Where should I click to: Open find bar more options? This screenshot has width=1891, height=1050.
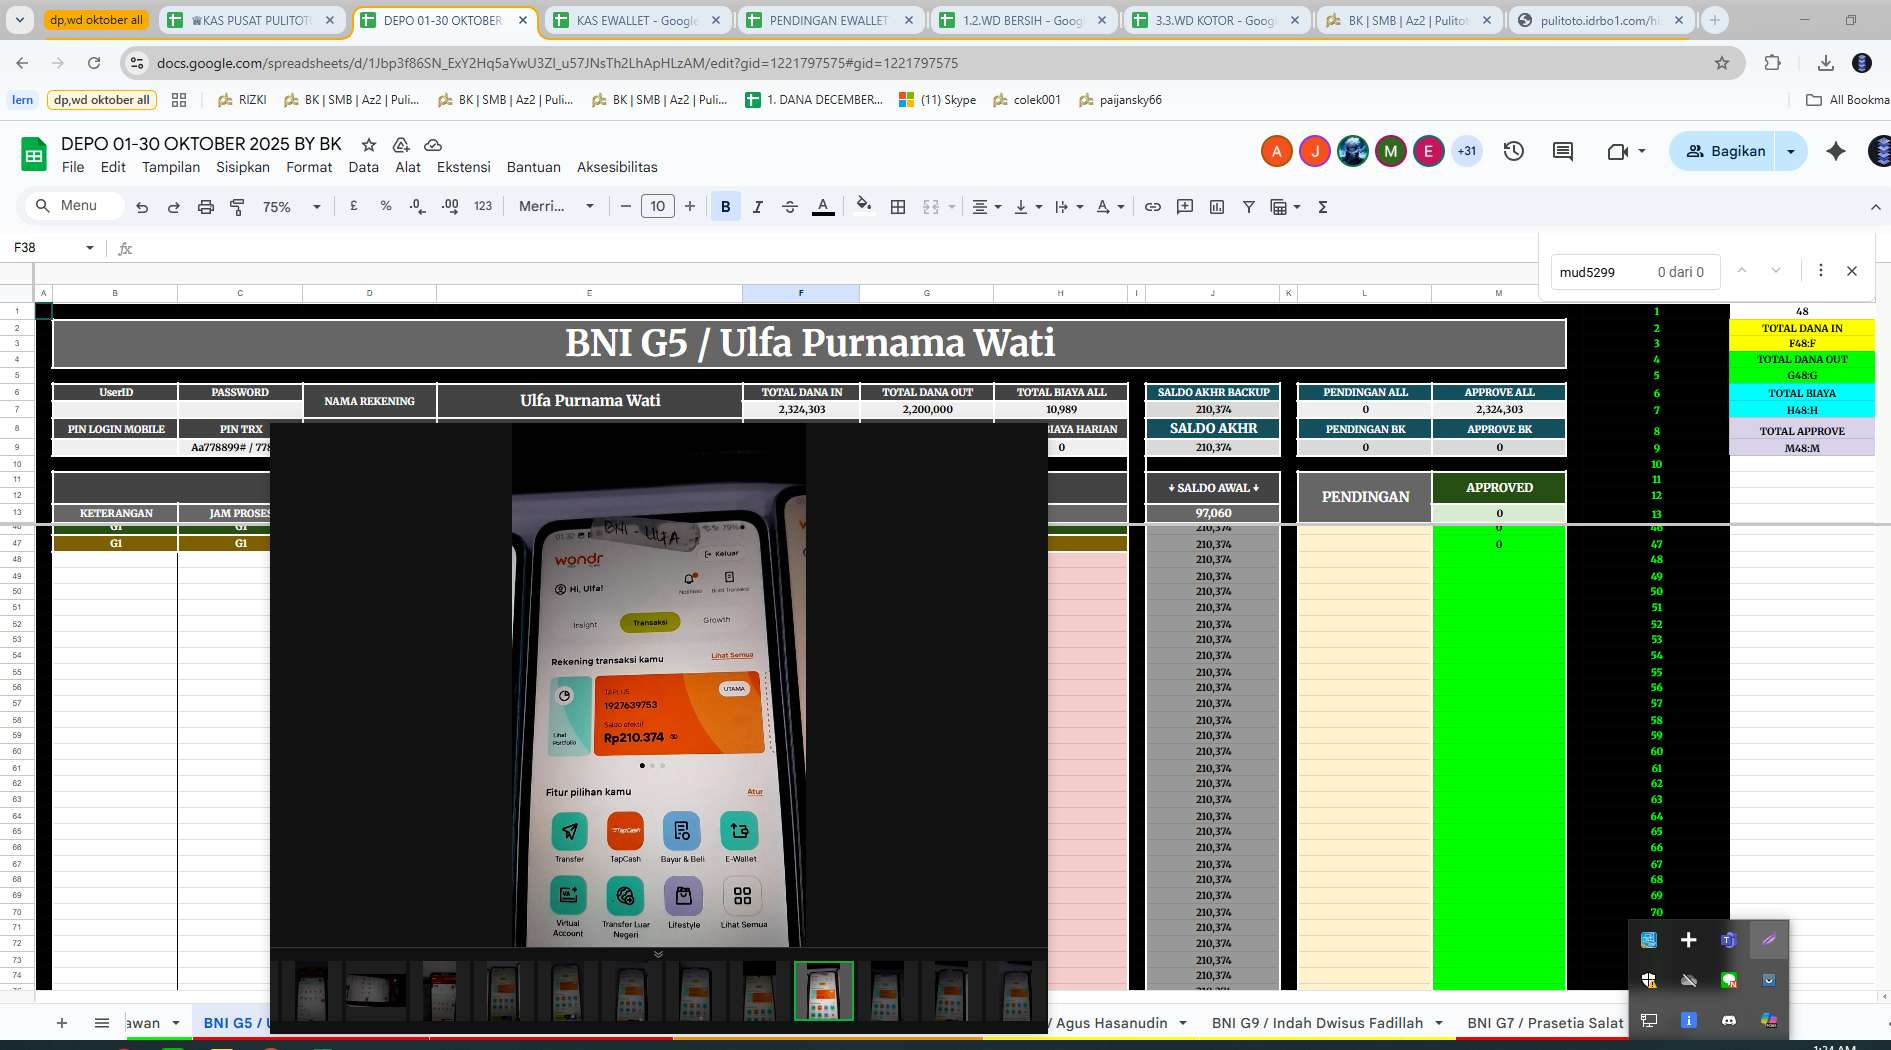(x=1821, y=271)
